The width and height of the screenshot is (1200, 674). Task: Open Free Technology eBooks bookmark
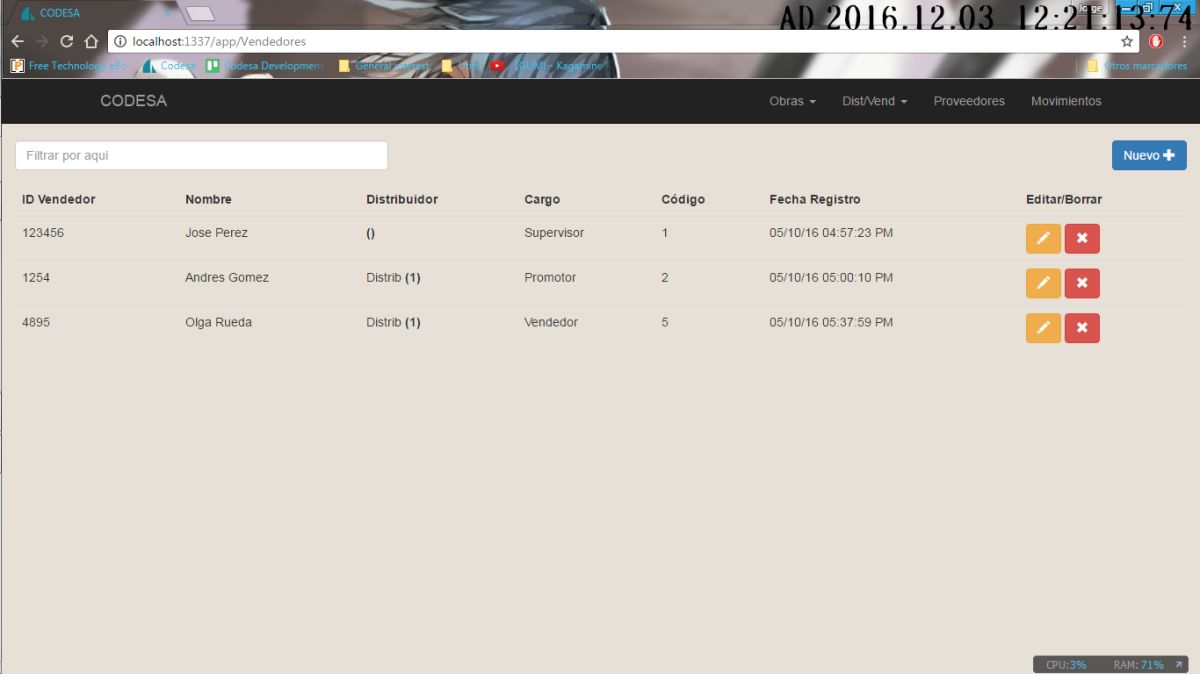69,66
